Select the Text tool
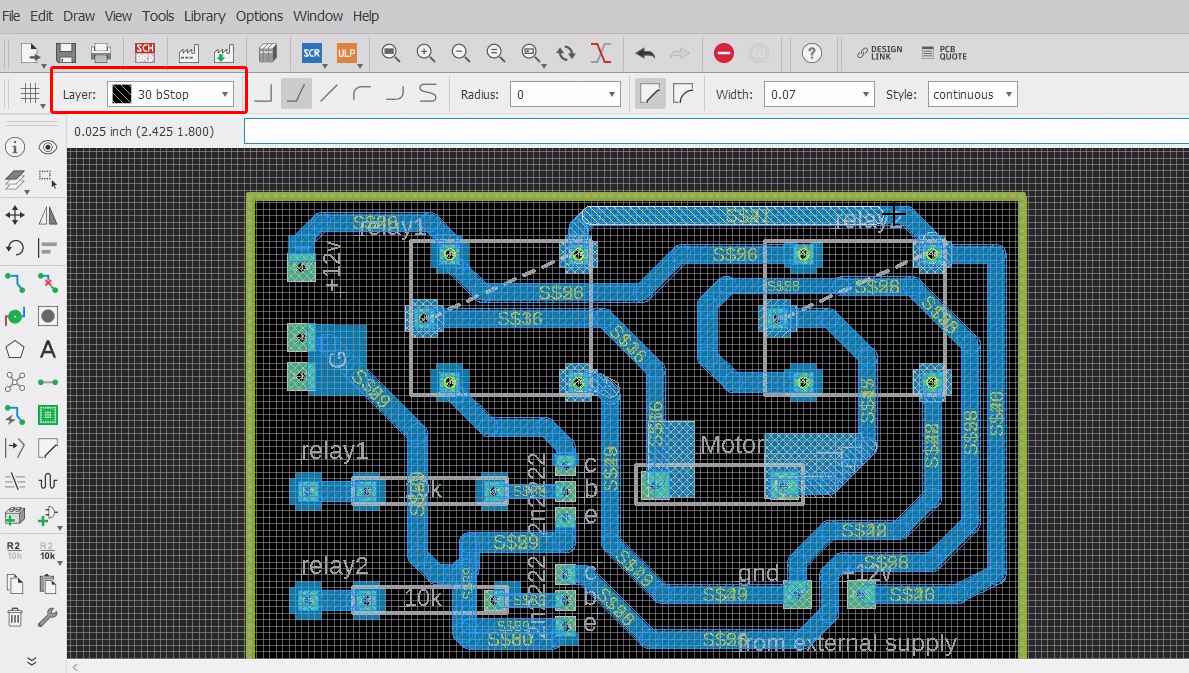The height and width of the screenshot is (673, 1189). [x=48, y=349]
